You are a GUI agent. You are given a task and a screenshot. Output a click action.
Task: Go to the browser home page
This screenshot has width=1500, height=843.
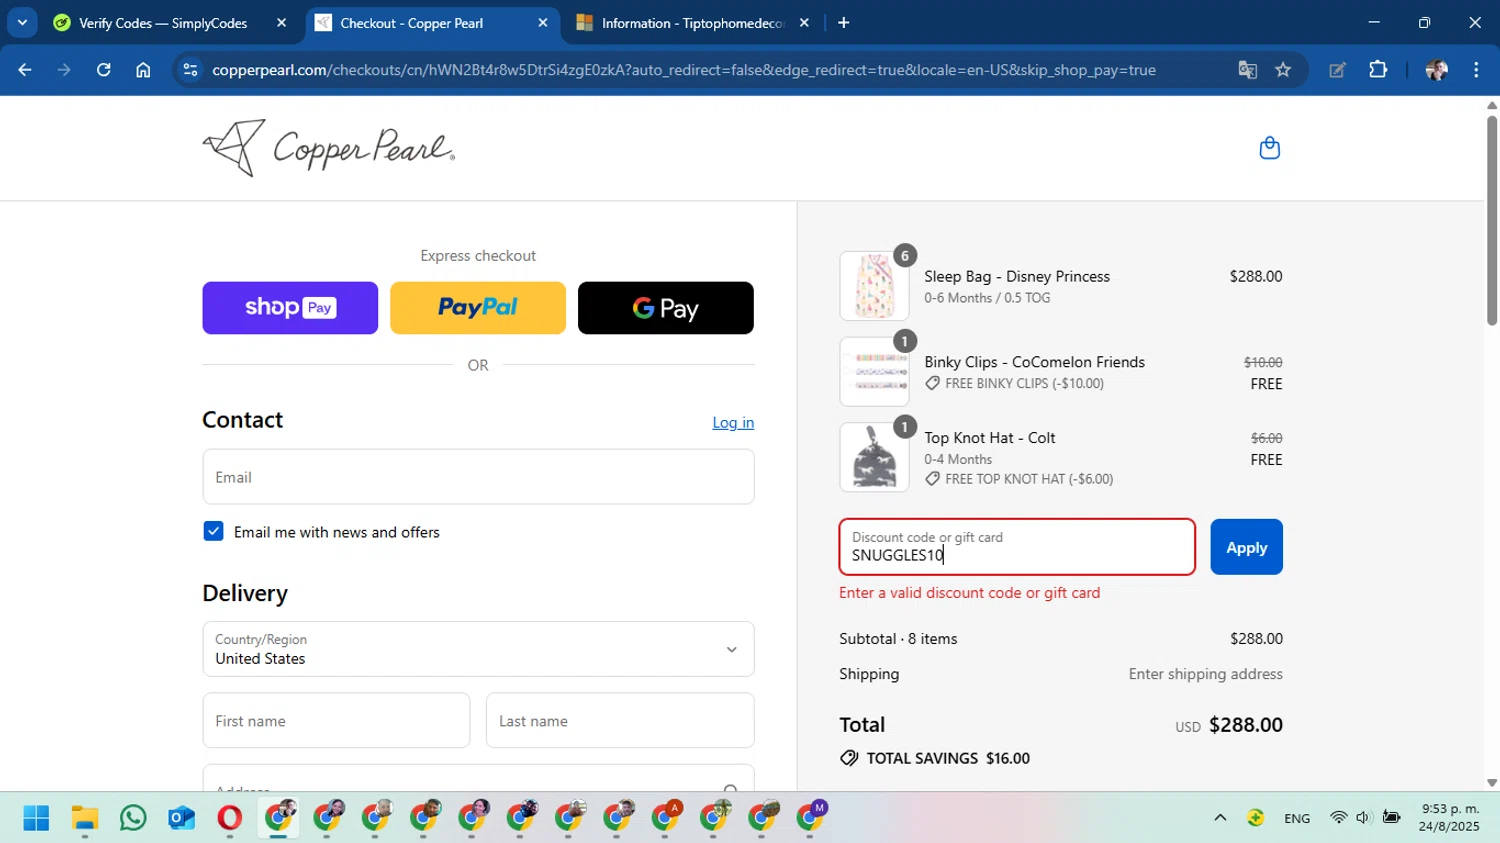point(143,70)
